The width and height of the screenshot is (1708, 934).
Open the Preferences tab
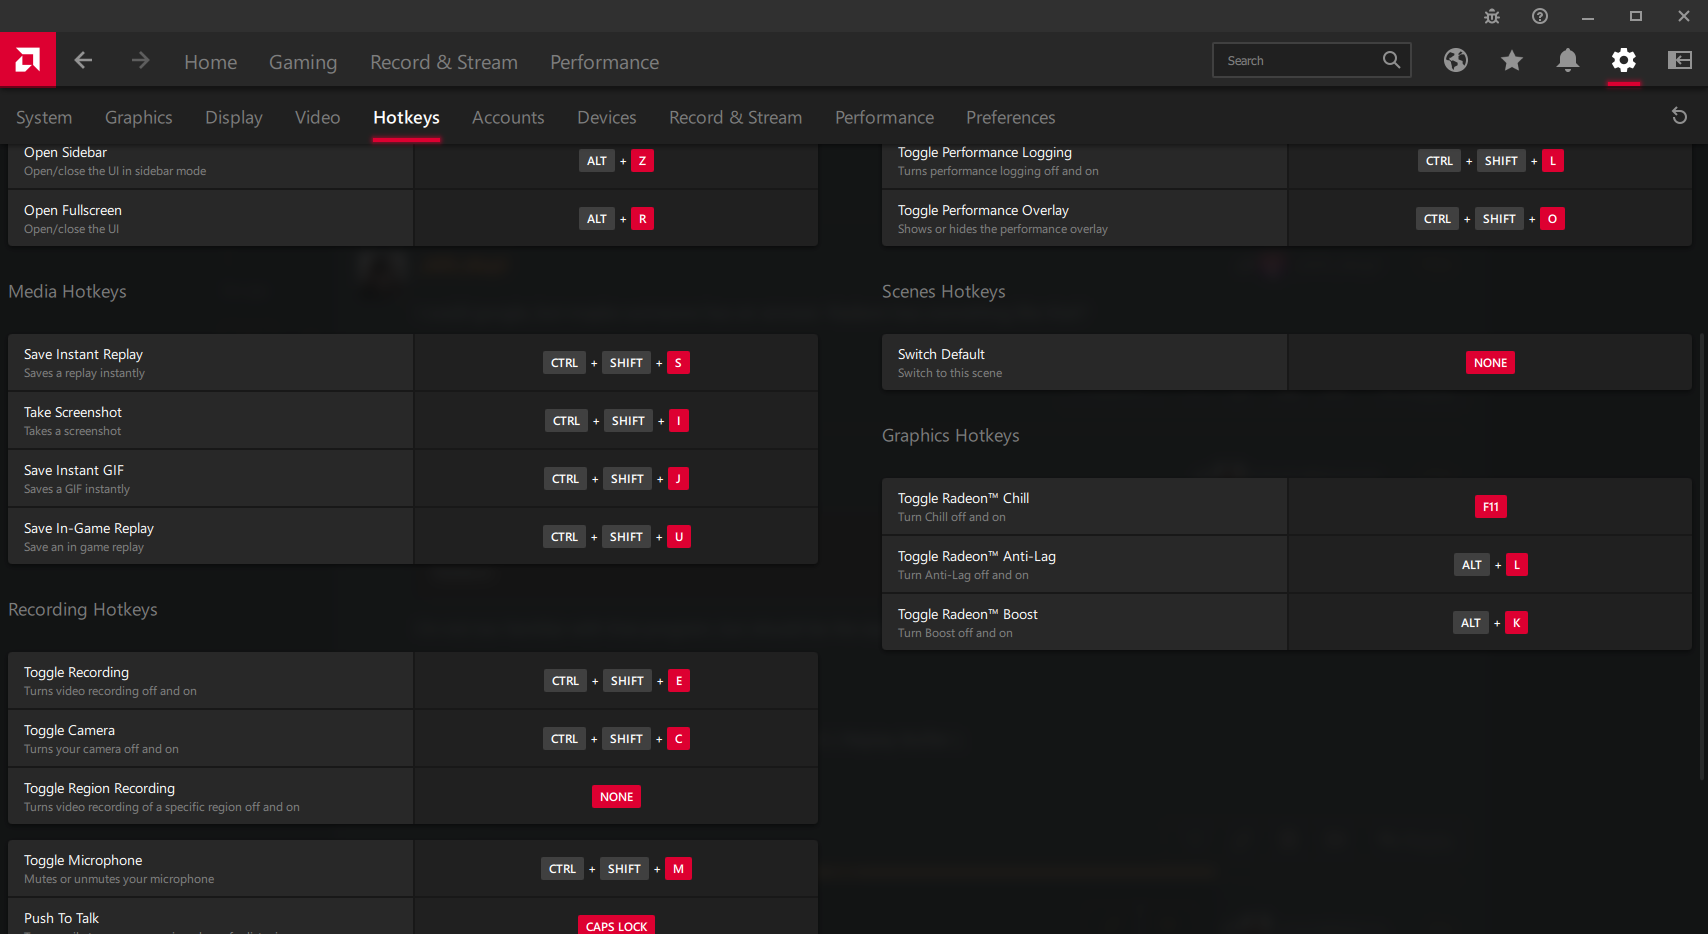[x=1010, y=118]
